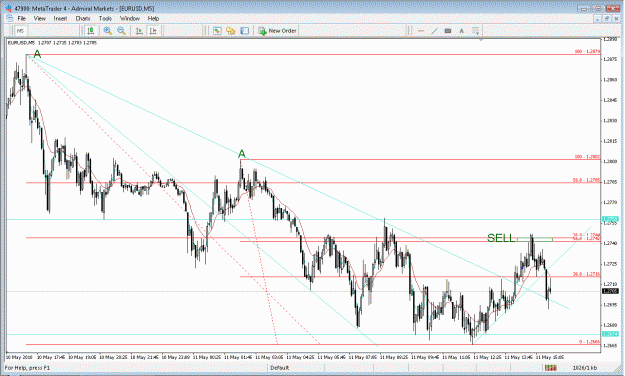Restore the inner chart window
625x376 pixels.
point(606,18)
